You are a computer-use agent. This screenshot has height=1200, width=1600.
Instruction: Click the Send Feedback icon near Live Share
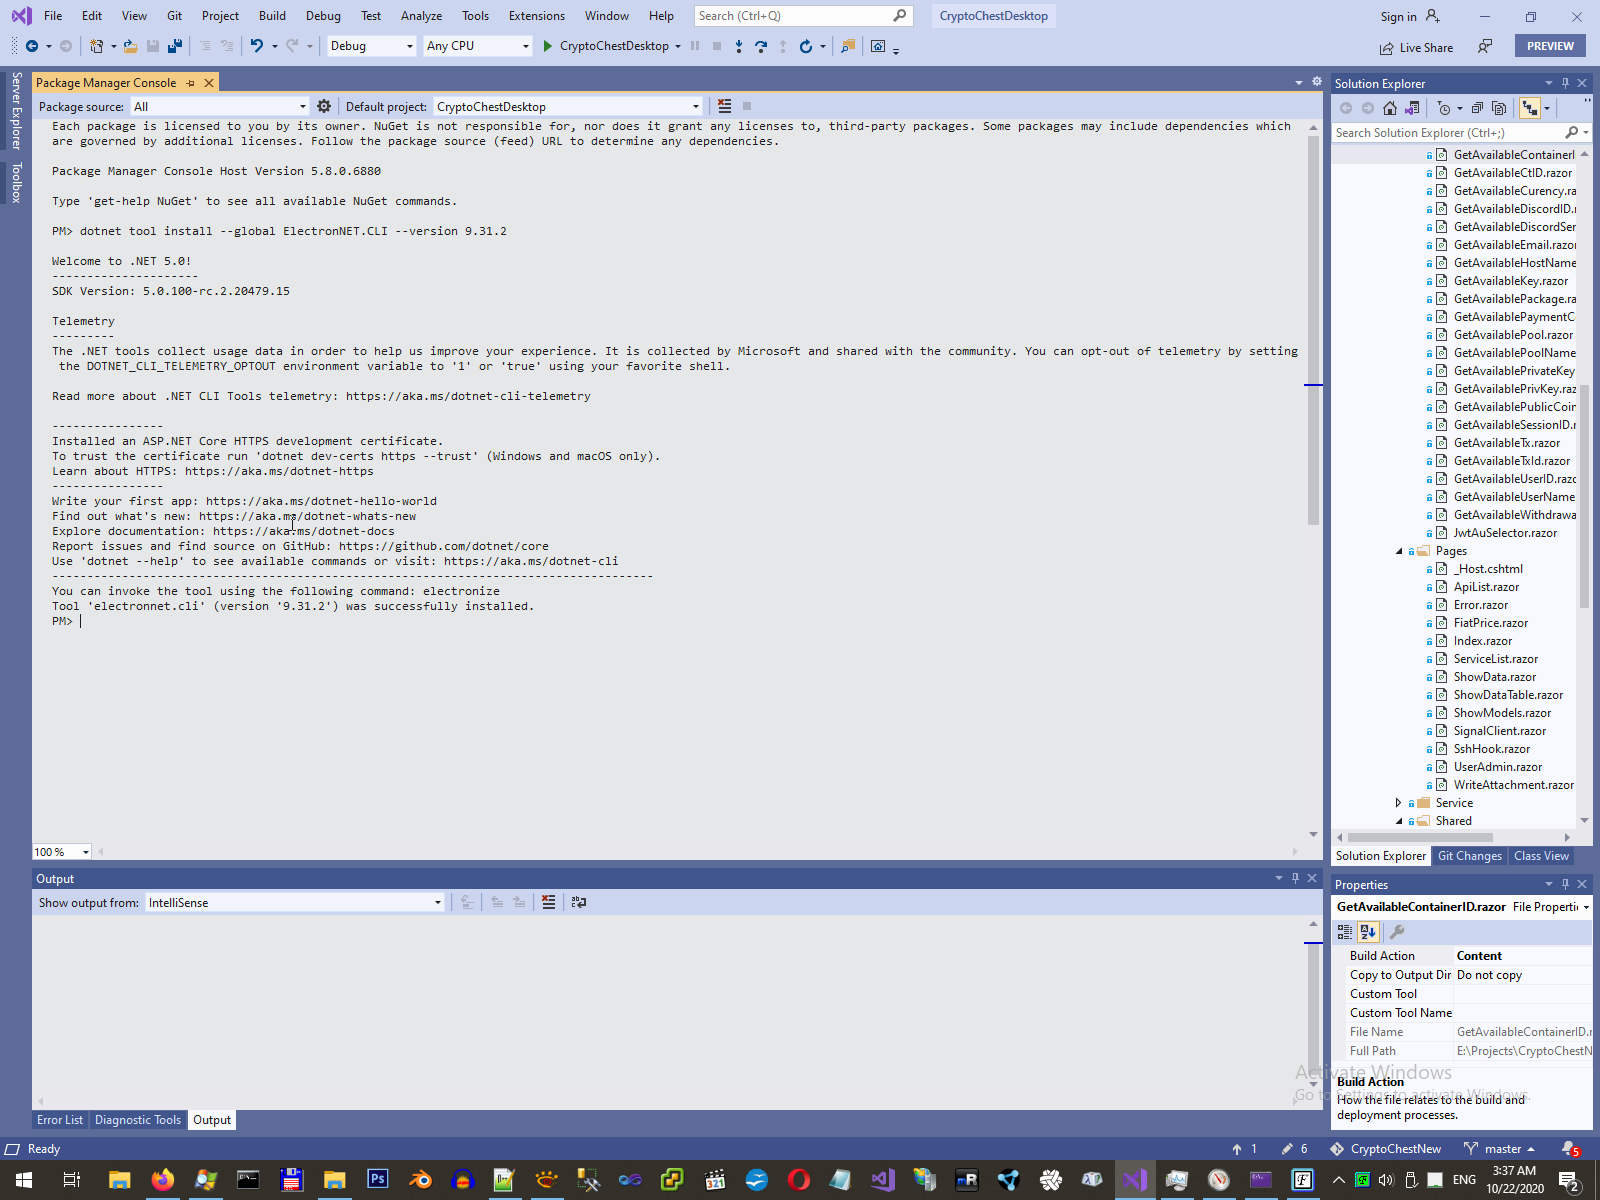[1485, 47]
